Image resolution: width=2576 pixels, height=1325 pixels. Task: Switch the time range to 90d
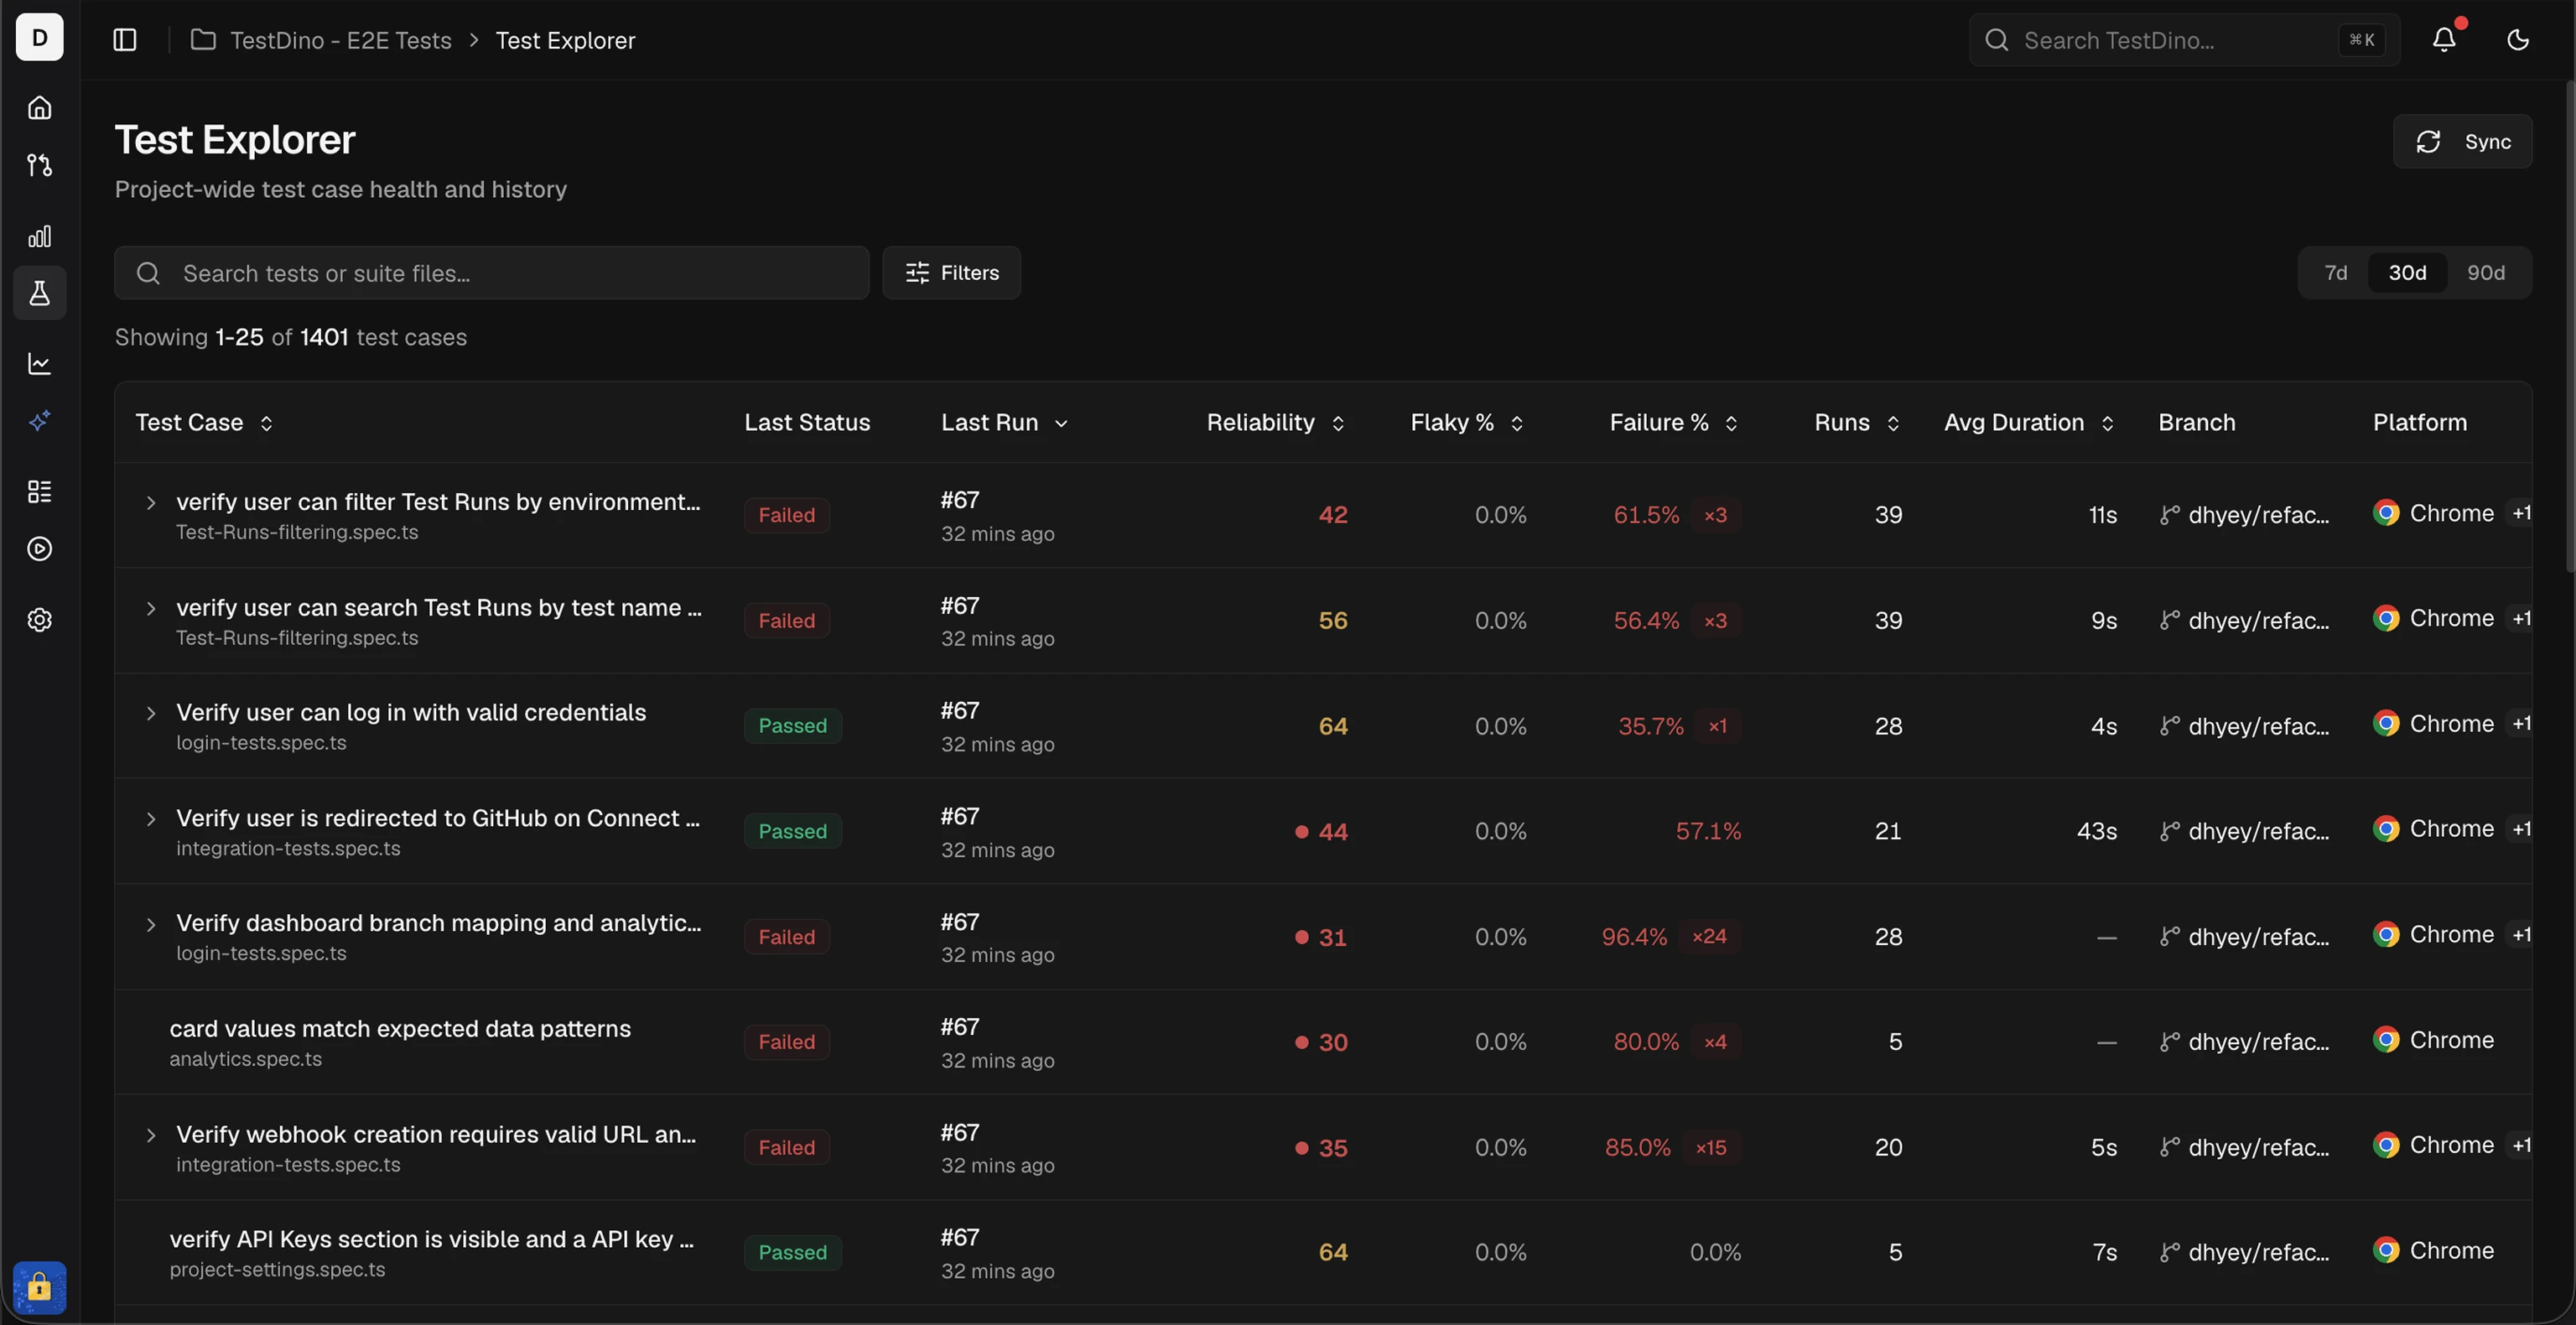click(x=2485, y=273)
